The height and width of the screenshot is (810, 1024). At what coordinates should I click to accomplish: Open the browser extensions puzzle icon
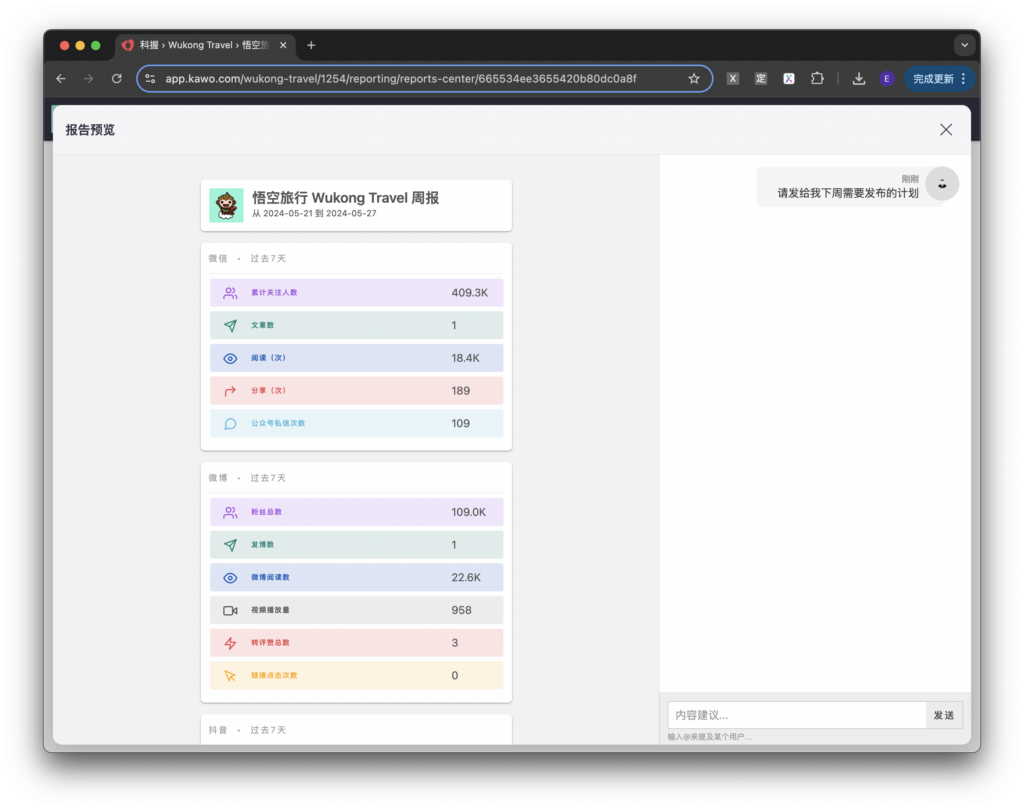coord(817,79)
